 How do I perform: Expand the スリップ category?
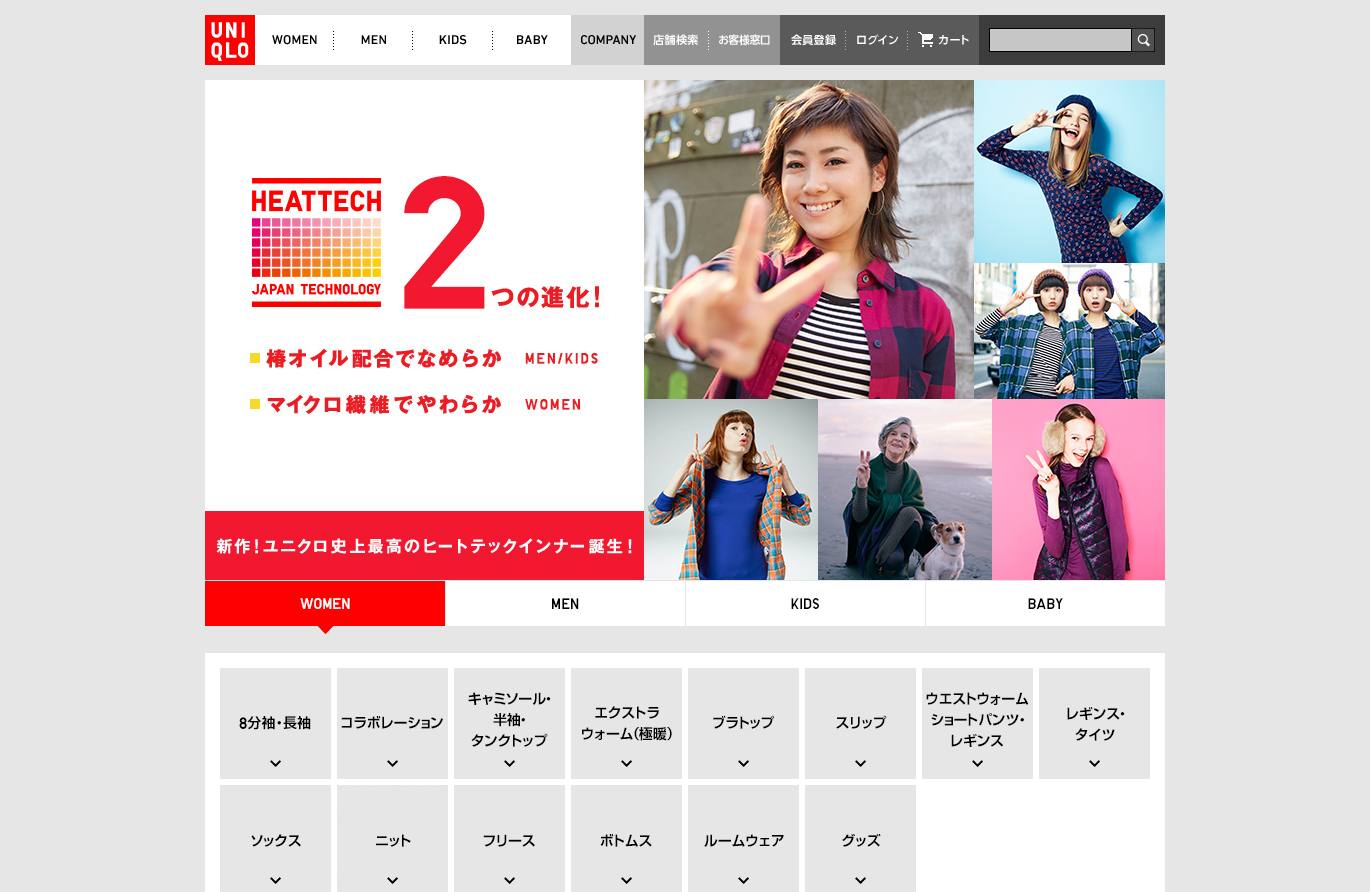click(860, 723)
